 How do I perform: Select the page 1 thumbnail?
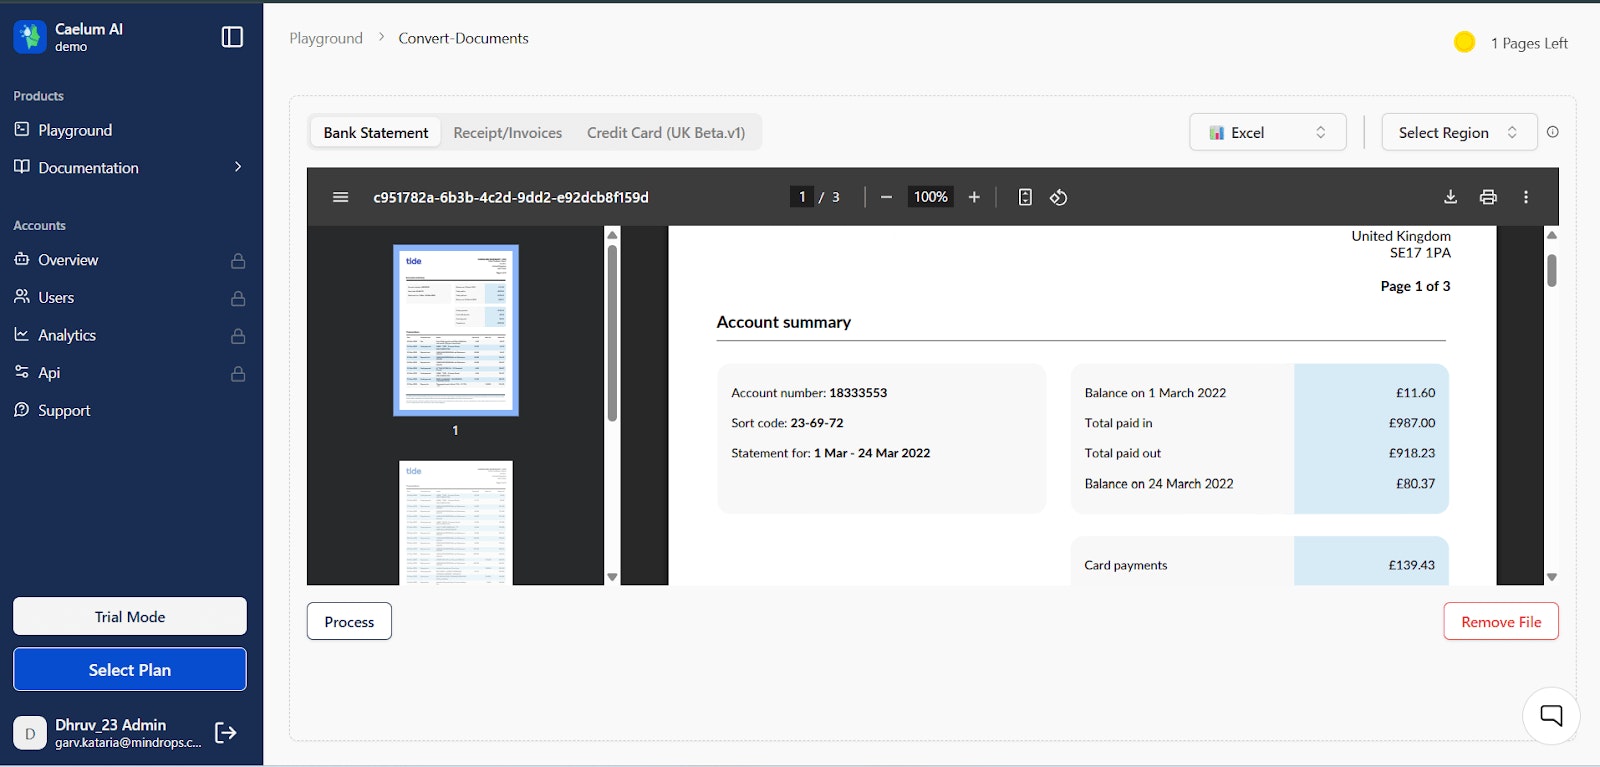coord(456,330)
